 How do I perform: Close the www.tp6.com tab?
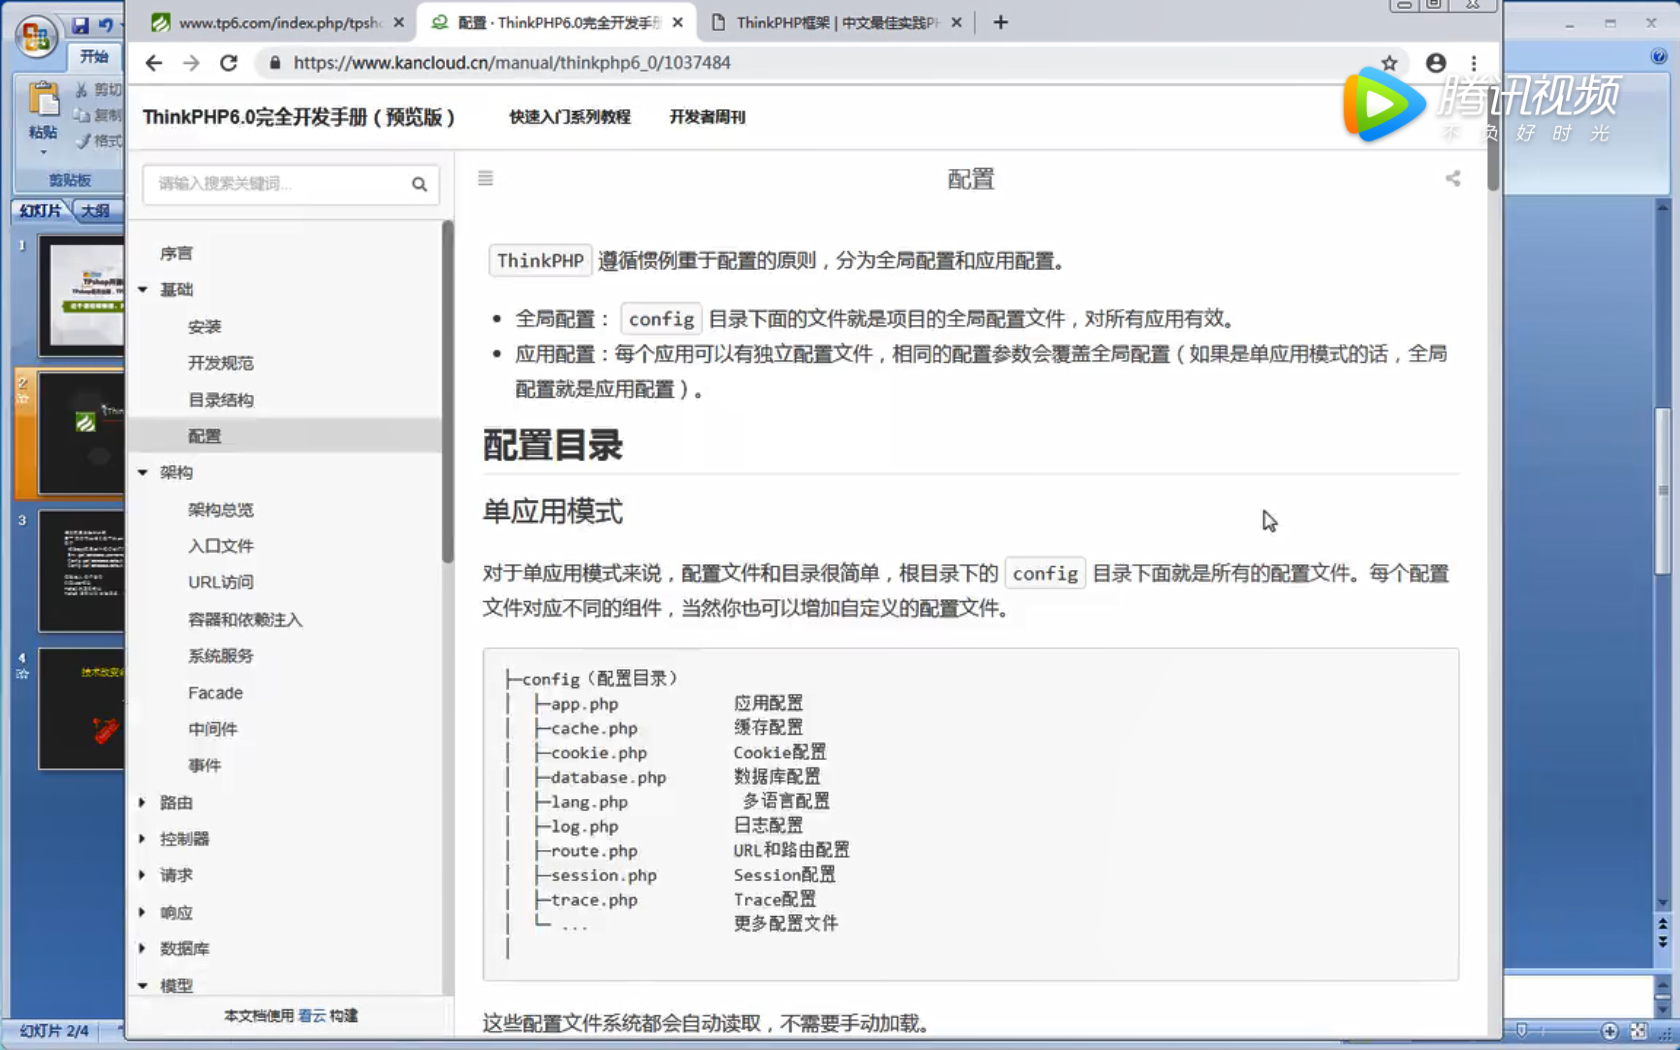(398, 22)
